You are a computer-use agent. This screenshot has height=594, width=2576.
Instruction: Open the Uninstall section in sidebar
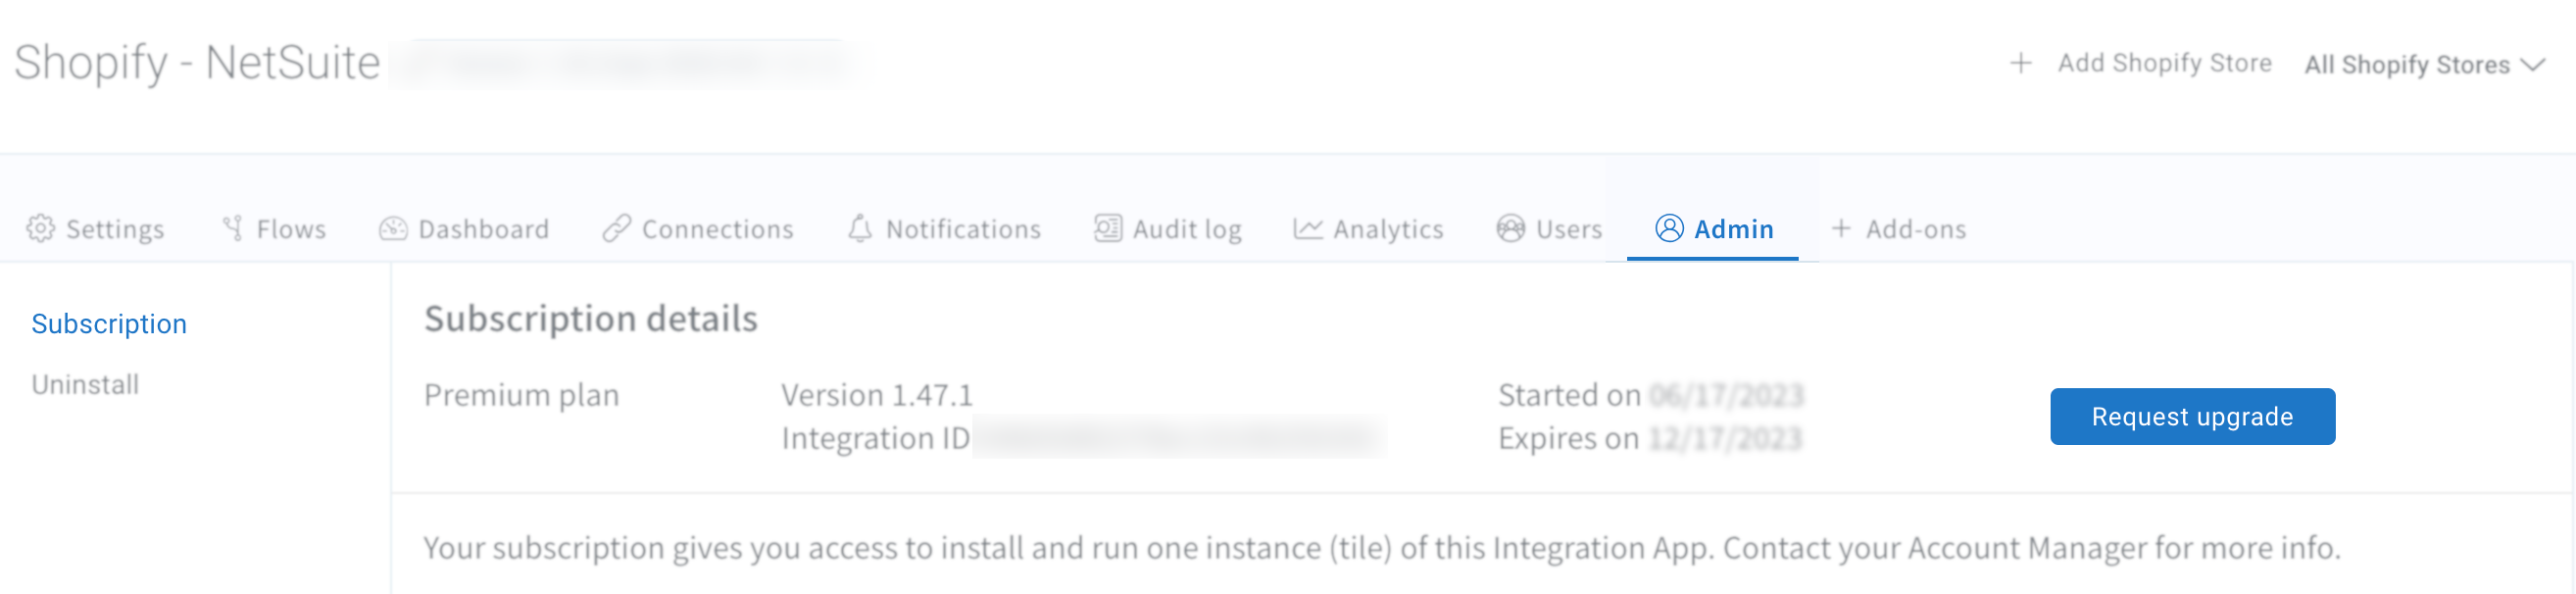(x=85, y=384)
